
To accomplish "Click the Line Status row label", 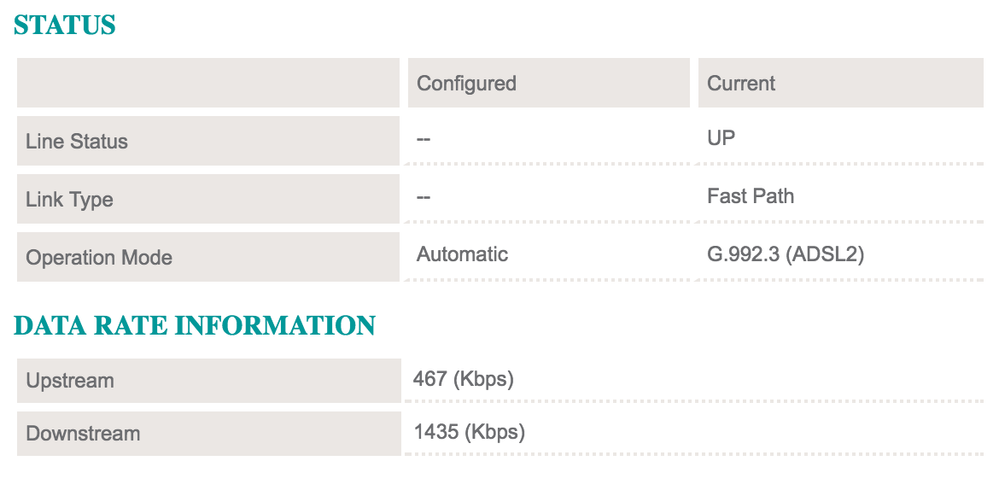I will 77,141.
